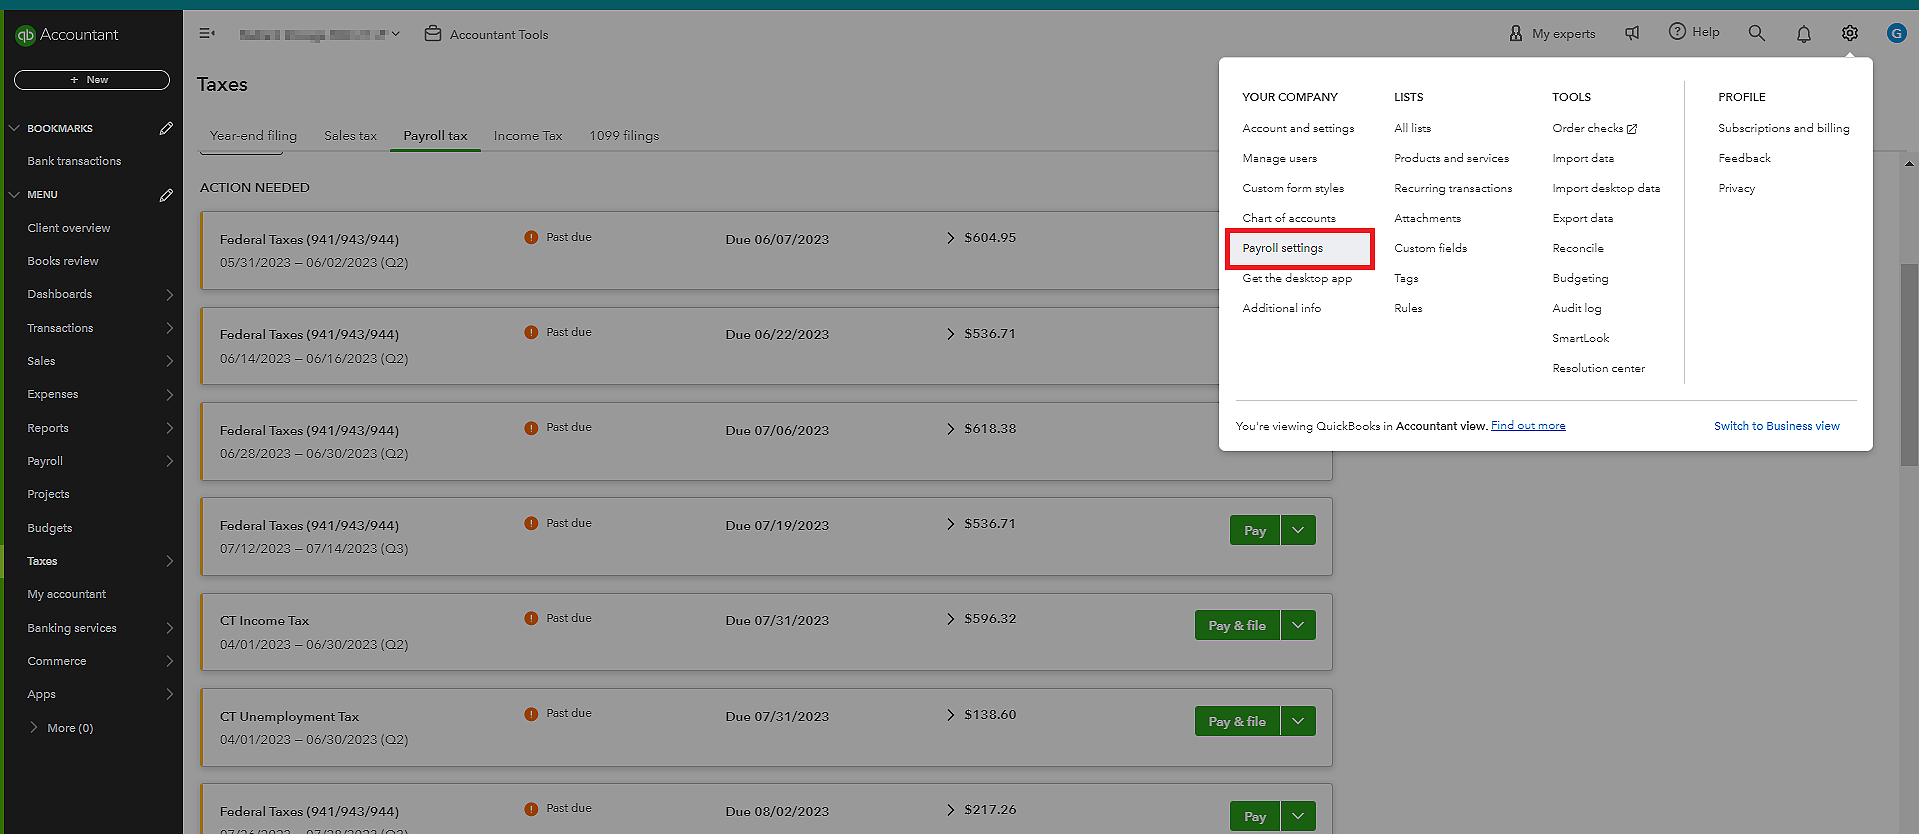The image size is (1919, 834).
Task: Click the page vertical scrollbar thumb
Action: (1909, 365)
